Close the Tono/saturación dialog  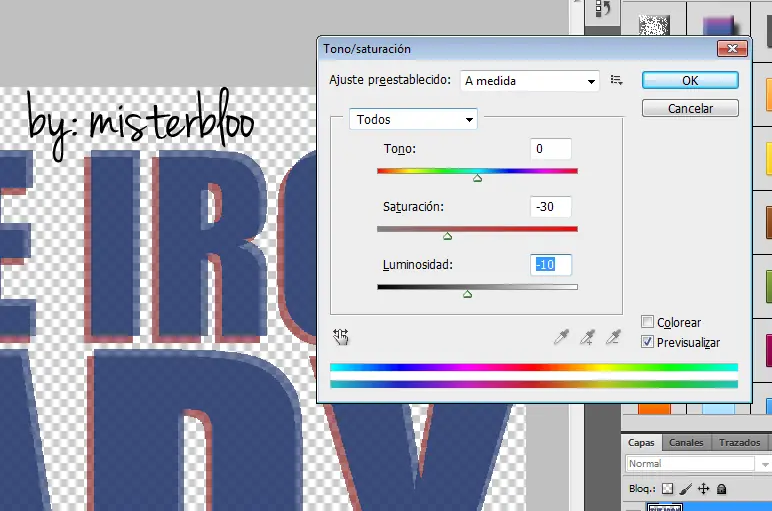[x=732, y=48]
